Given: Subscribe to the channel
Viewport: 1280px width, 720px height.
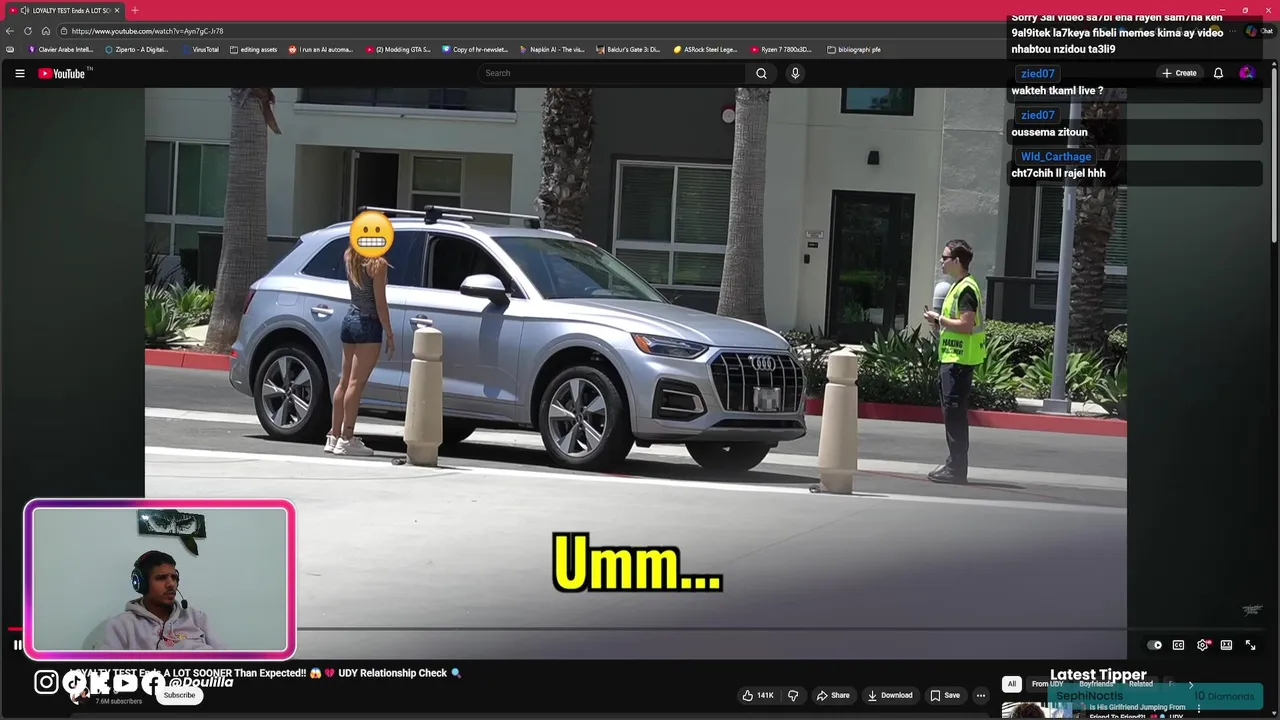Looking at the screenshot, I should pos(180,695).
